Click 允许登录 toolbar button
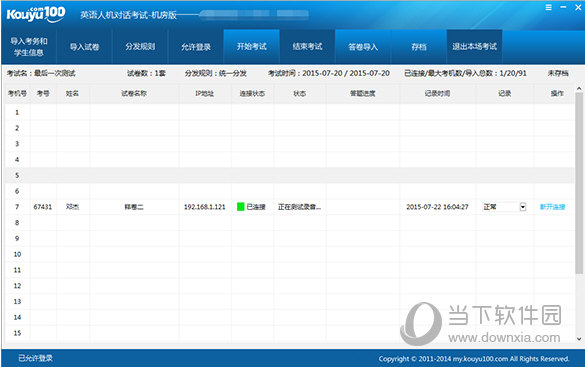 click(196, 47)
